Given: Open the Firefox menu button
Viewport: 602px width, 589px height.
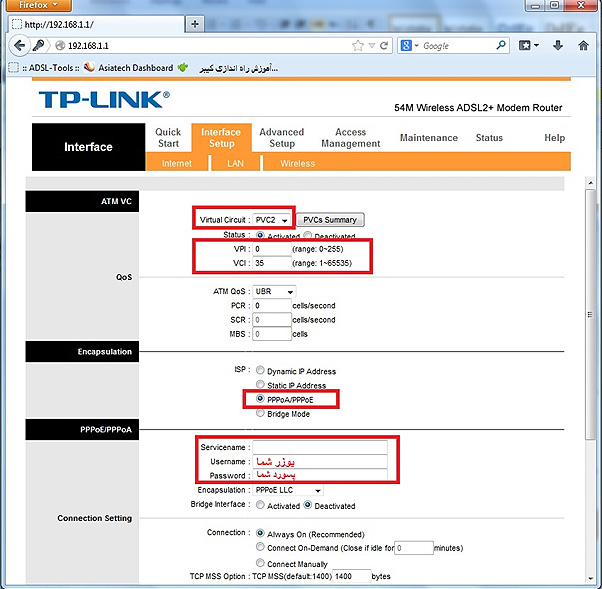Looking at the screenshot, I should pos(38,5).
